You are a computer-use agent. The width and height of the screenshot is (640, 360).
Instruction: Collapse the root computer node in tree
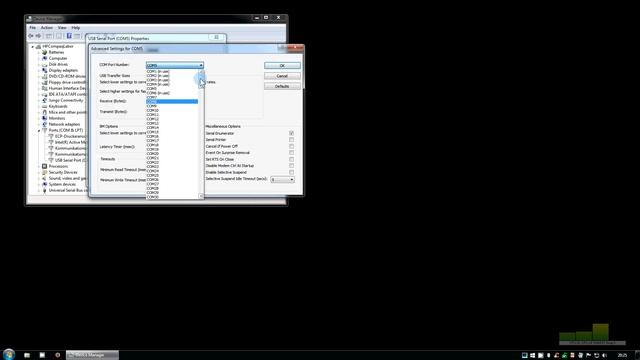point(33,47)
